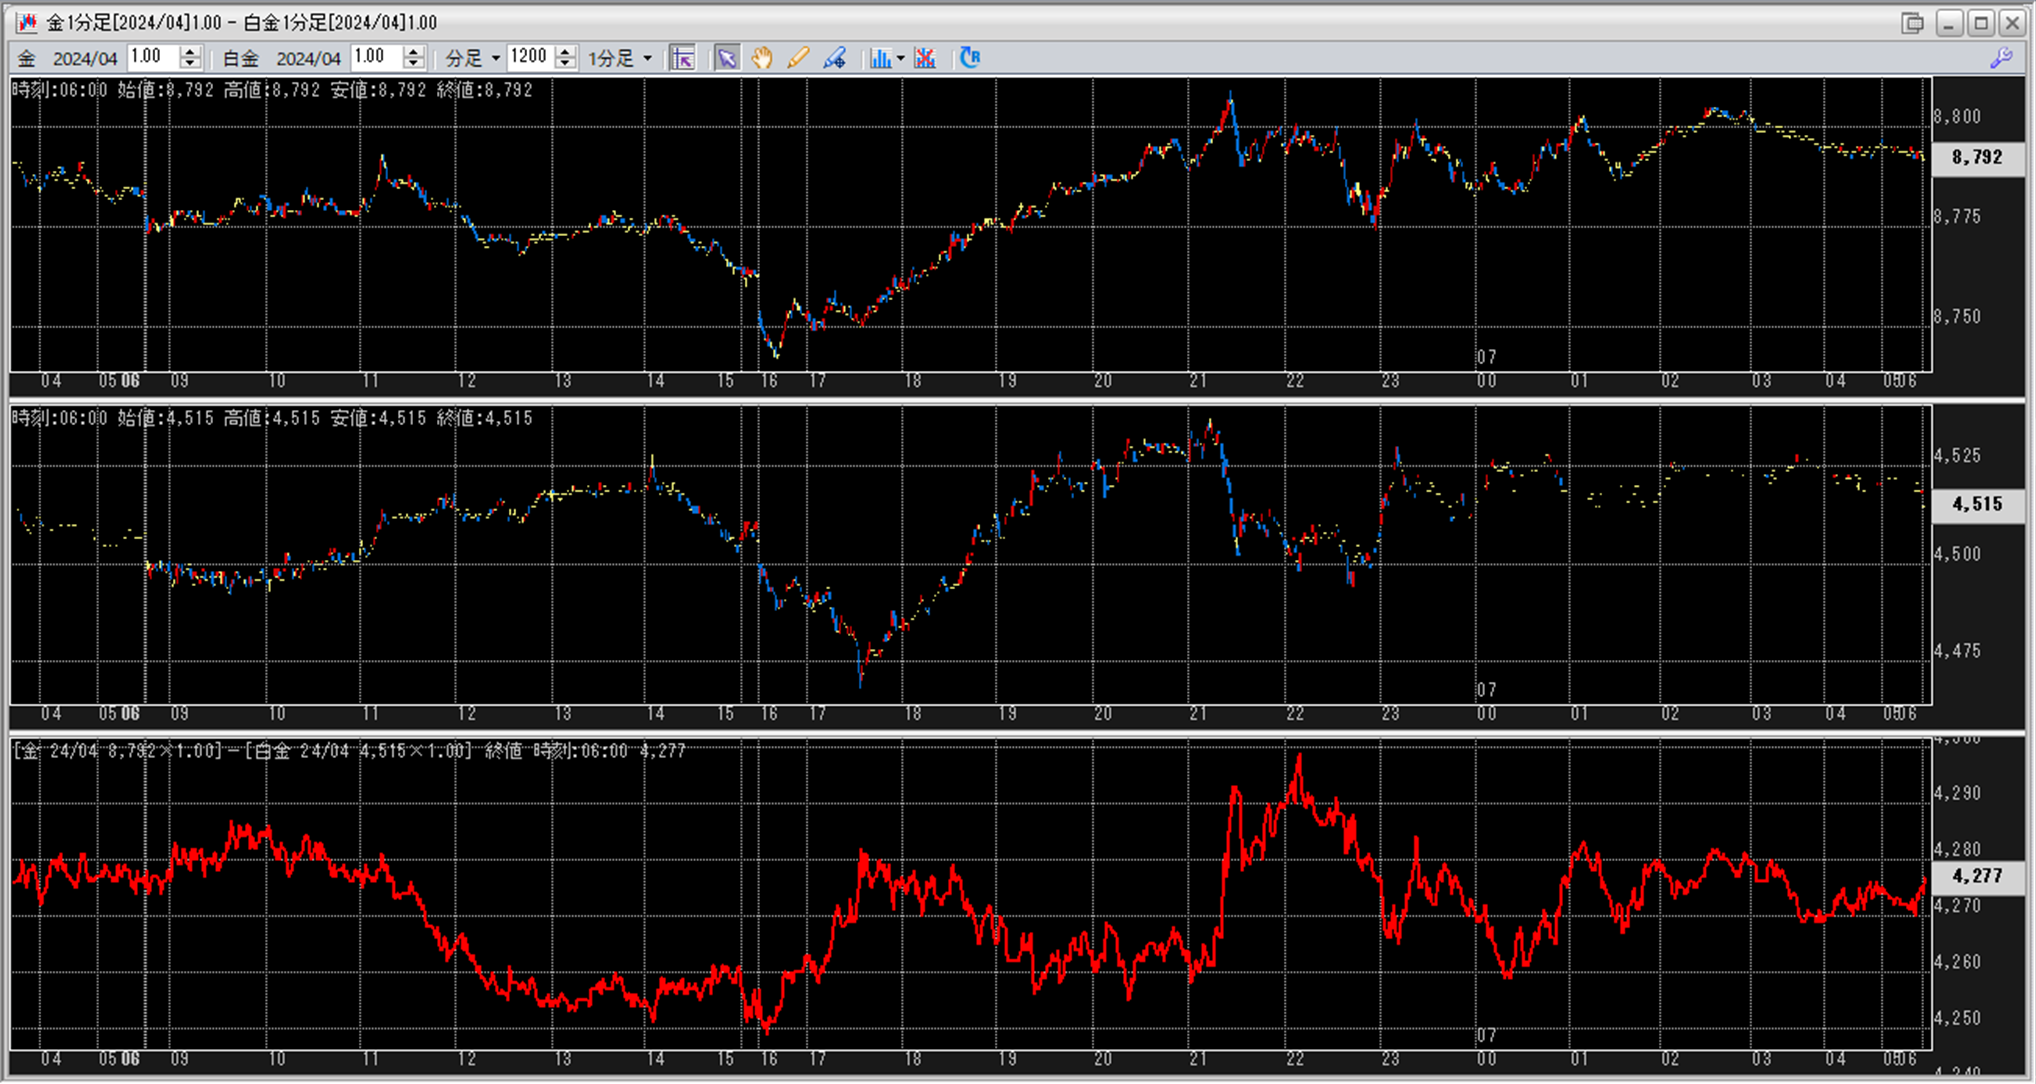
Task: Click the blue refresh reload icon
Action: (x=969, y=58)
